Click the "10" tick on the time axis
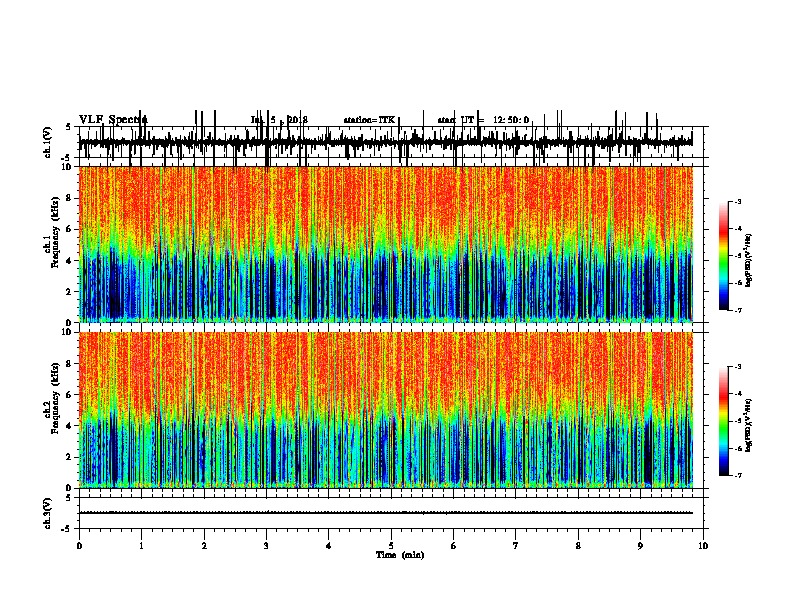This screenshot has width=792, height=612. tap(703, 546)
